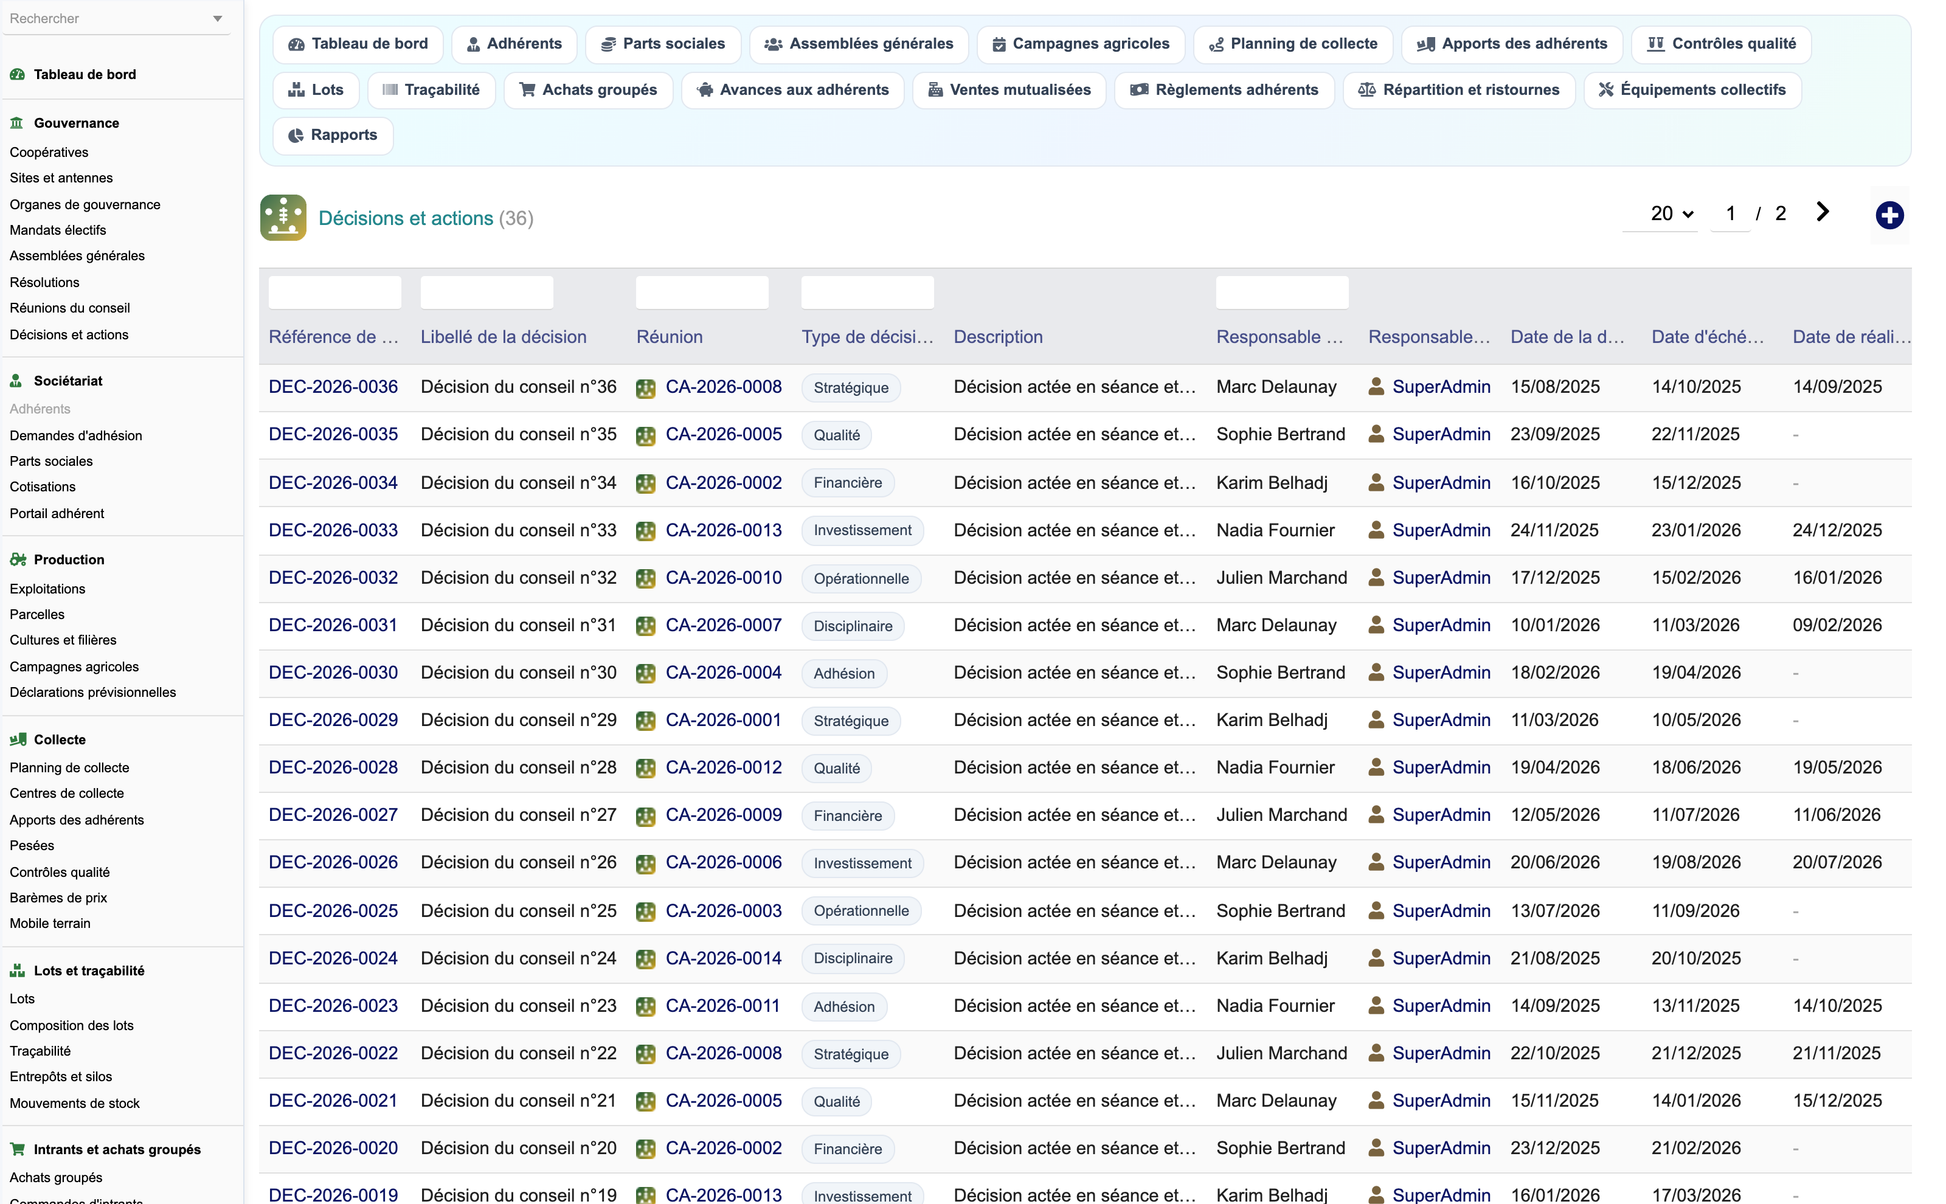
Task: Click the Responsable filter input field
Action: (1282, 292)
